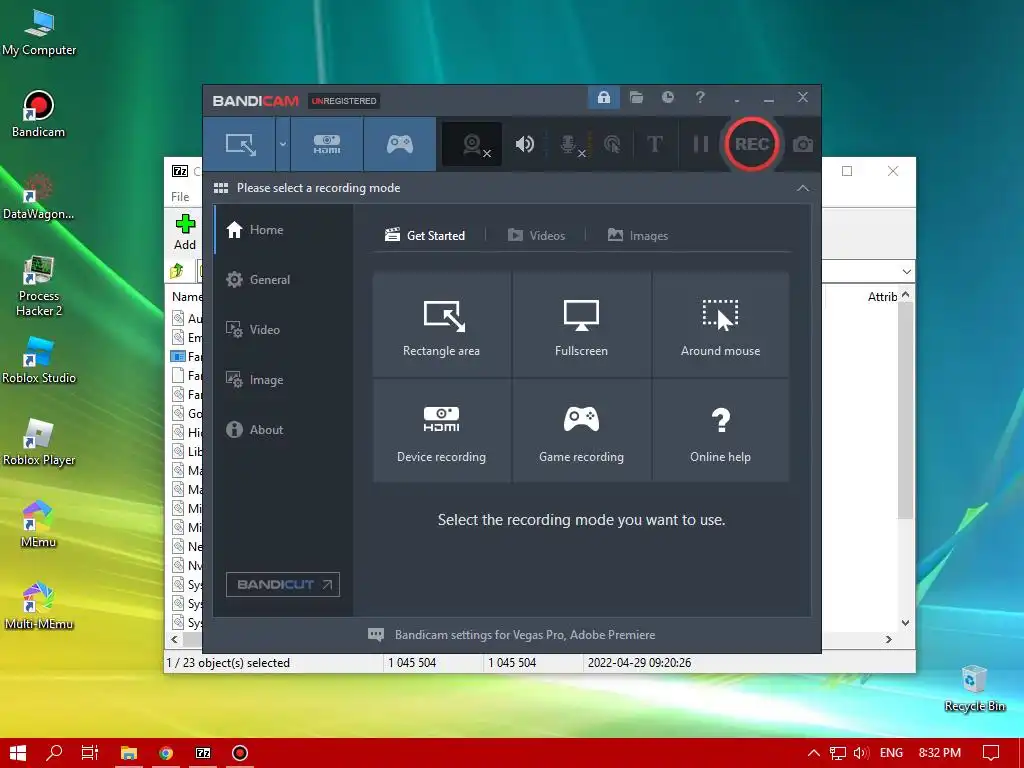
Task: Collapse the recording mode panel chevron
Action: click(x=803, y=188)
